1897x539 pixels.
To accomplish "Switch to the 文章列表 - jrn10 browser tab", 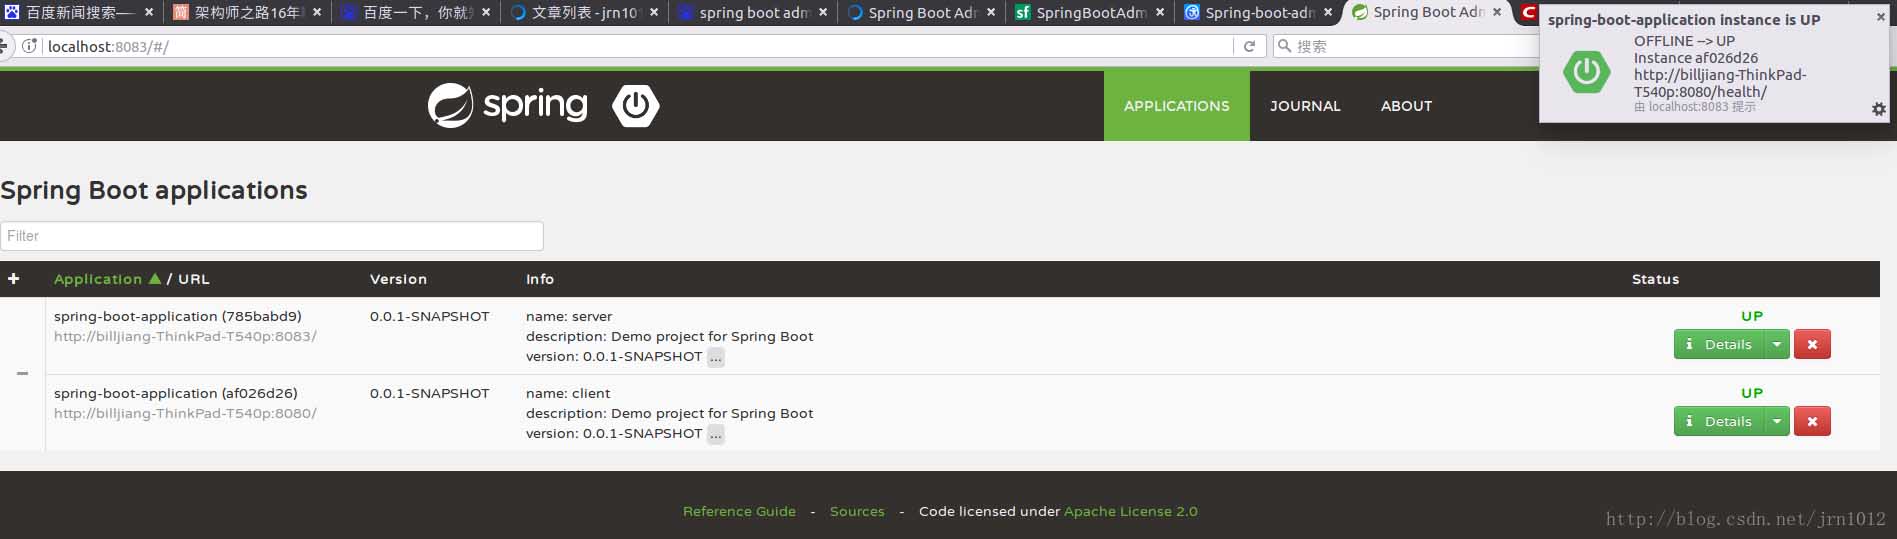I will pos(584,12).
